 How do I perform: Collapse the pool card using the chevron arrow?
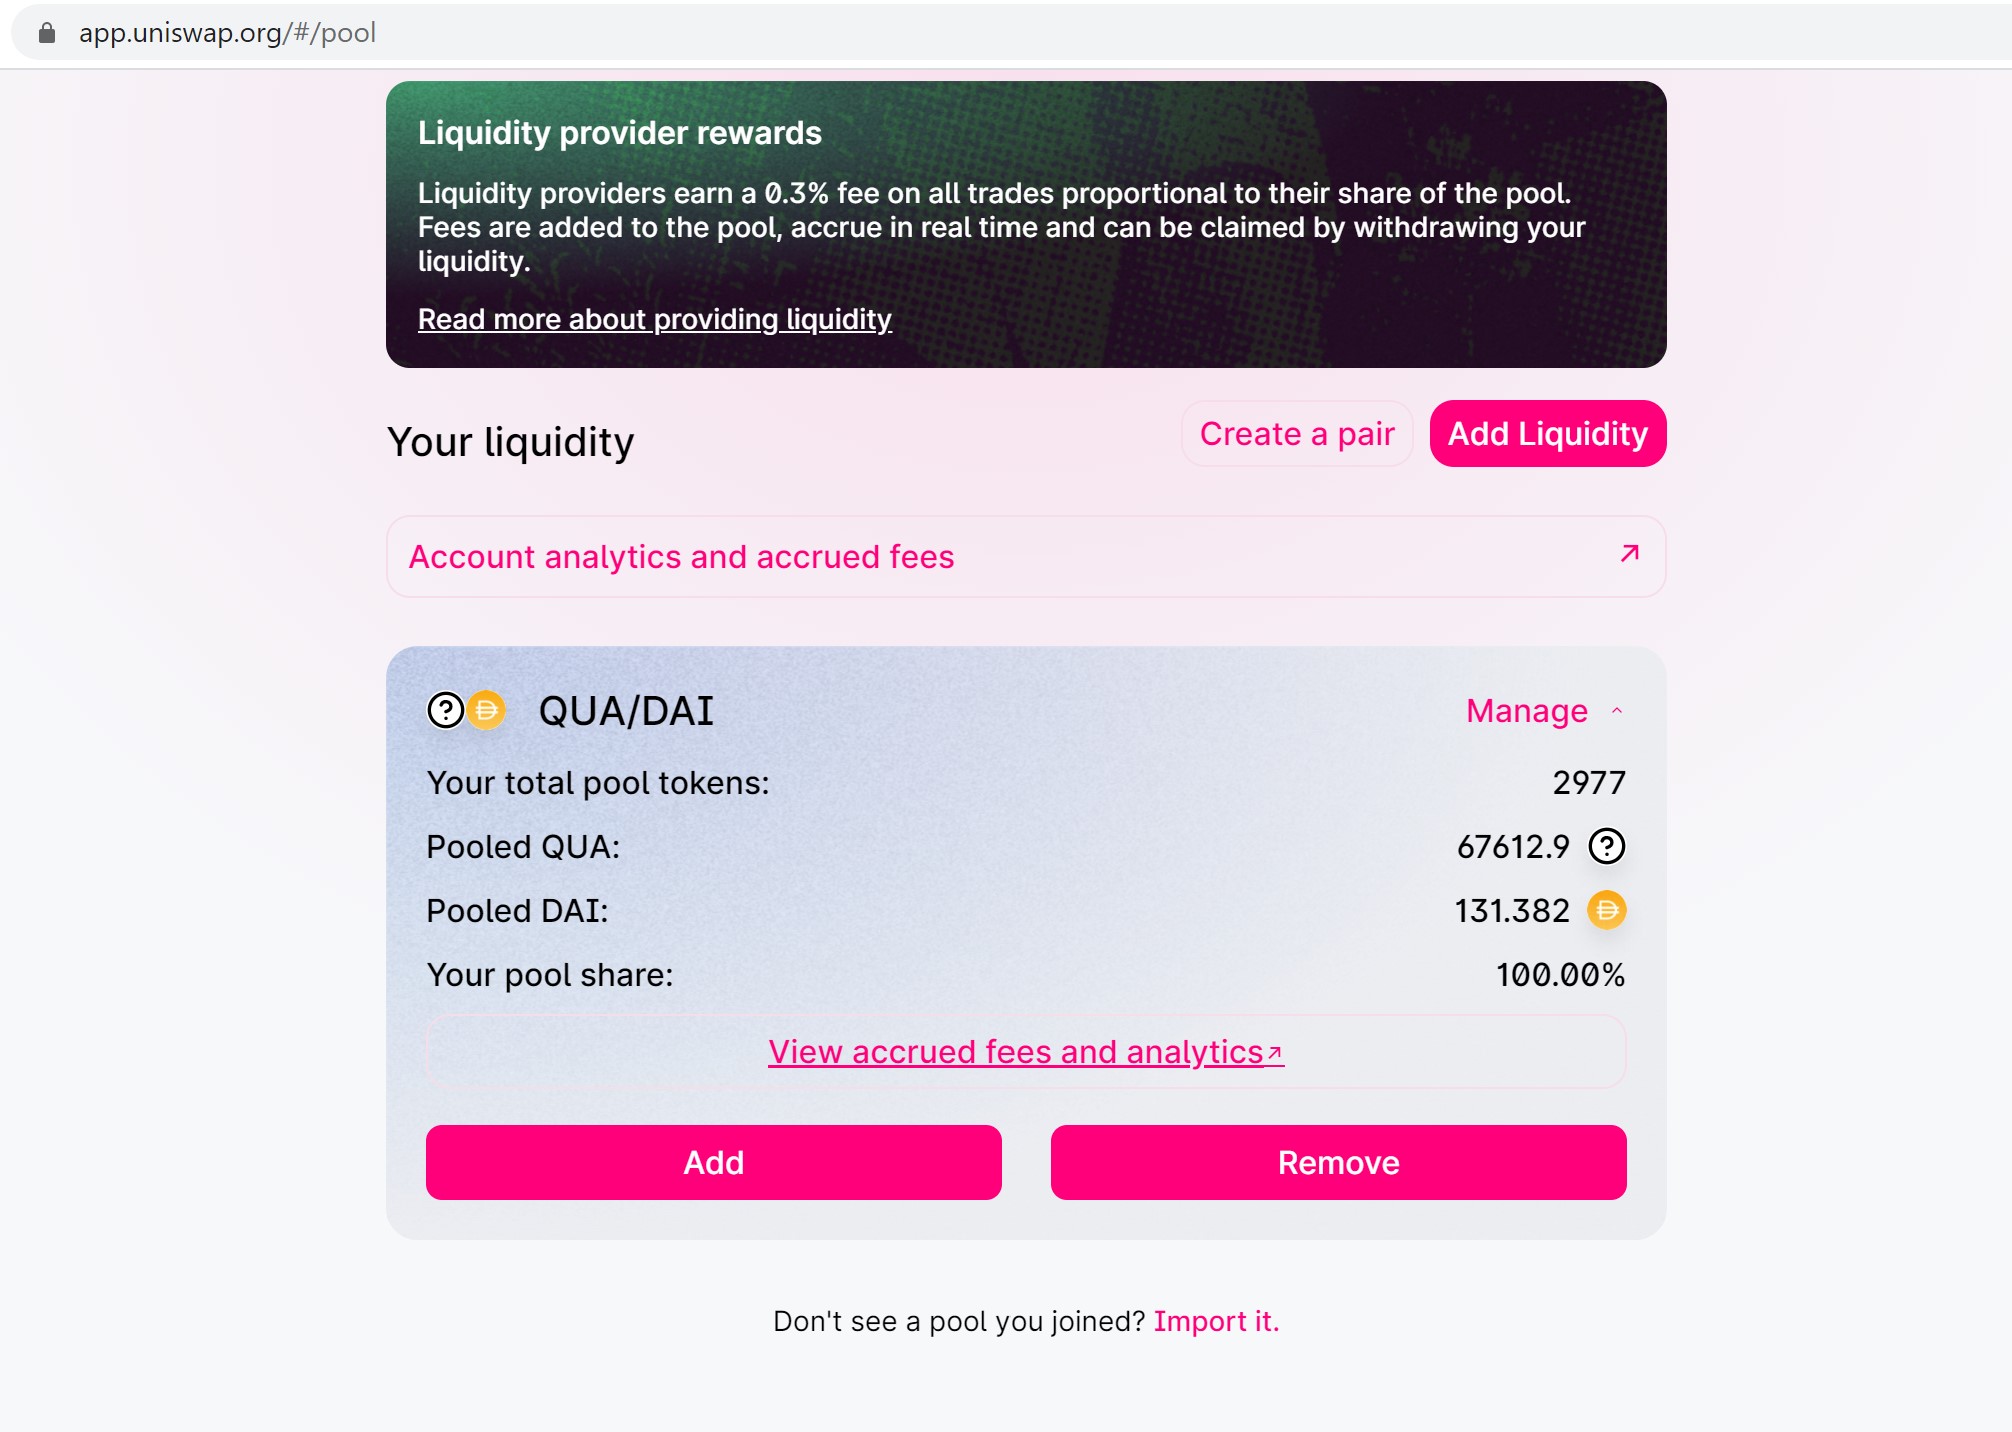(x=1617, y=711)
